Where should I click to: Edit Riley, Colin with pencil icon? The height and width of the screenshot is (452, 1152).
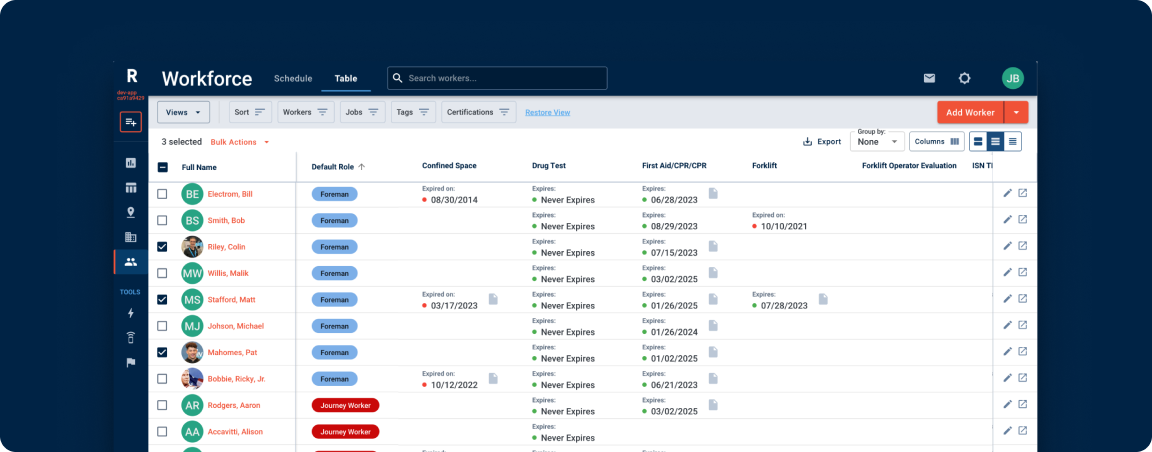point(1007,245)
